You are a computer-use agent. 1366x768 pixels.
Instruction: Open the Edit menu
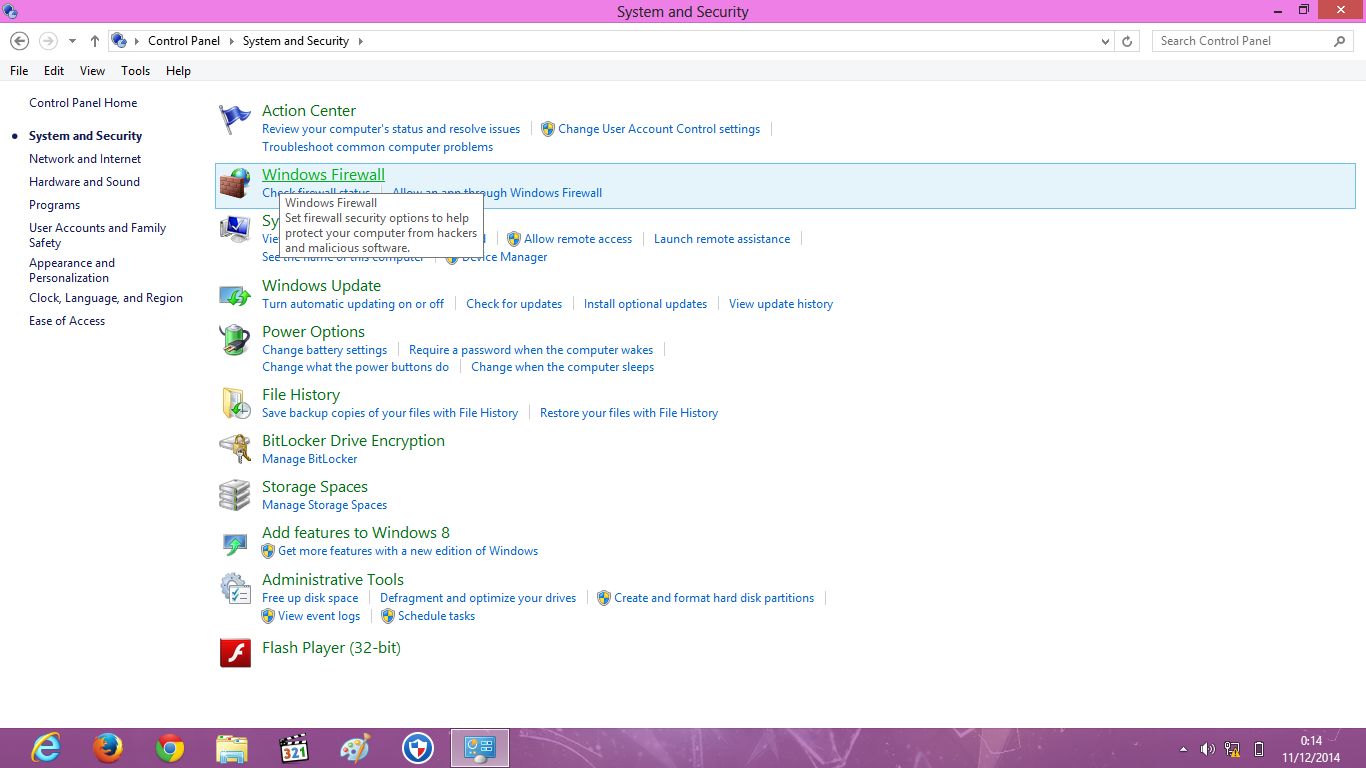(x=54, y=71)
